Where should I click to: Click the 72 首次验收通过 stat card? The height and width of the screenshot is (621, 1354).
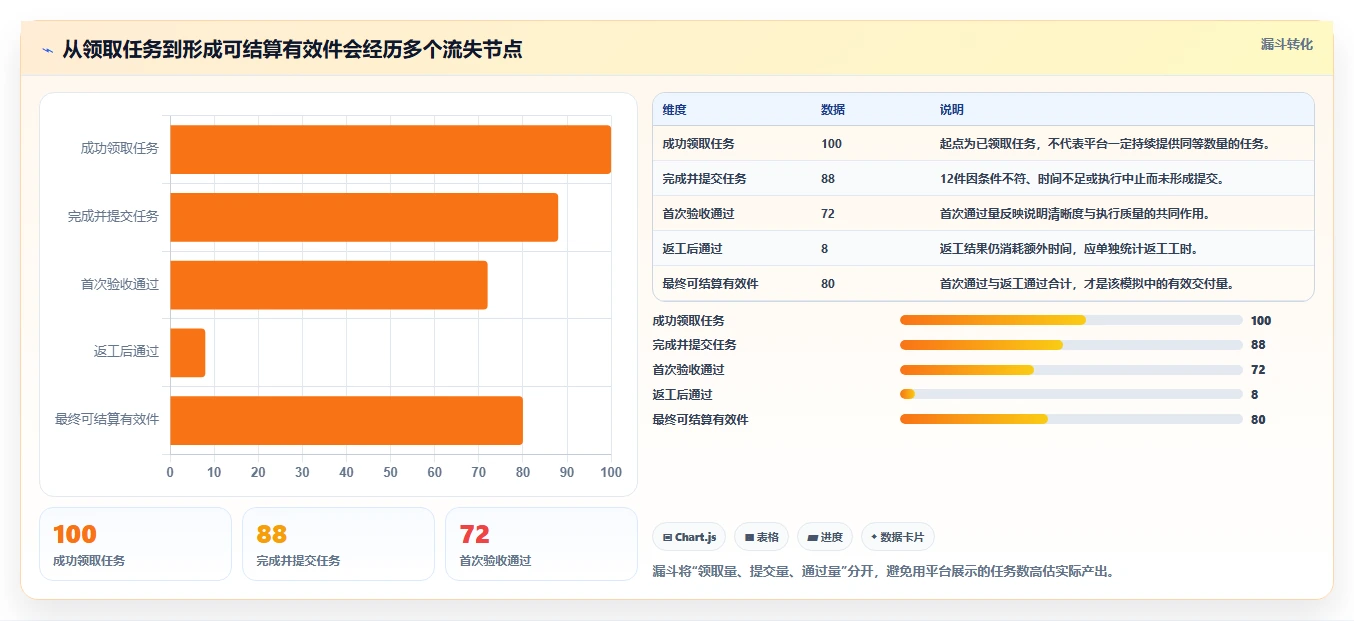click(541, 544)
